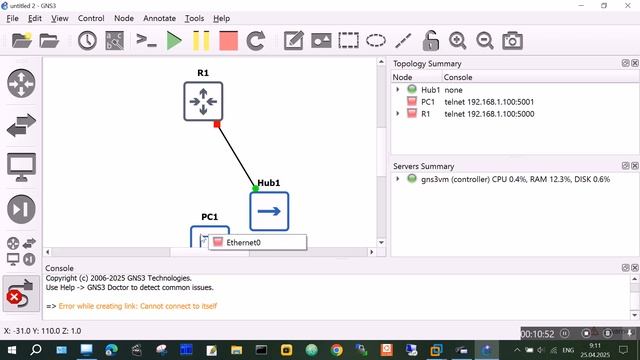Choose Ethernet0 in the port popup

tap(258, 242)
